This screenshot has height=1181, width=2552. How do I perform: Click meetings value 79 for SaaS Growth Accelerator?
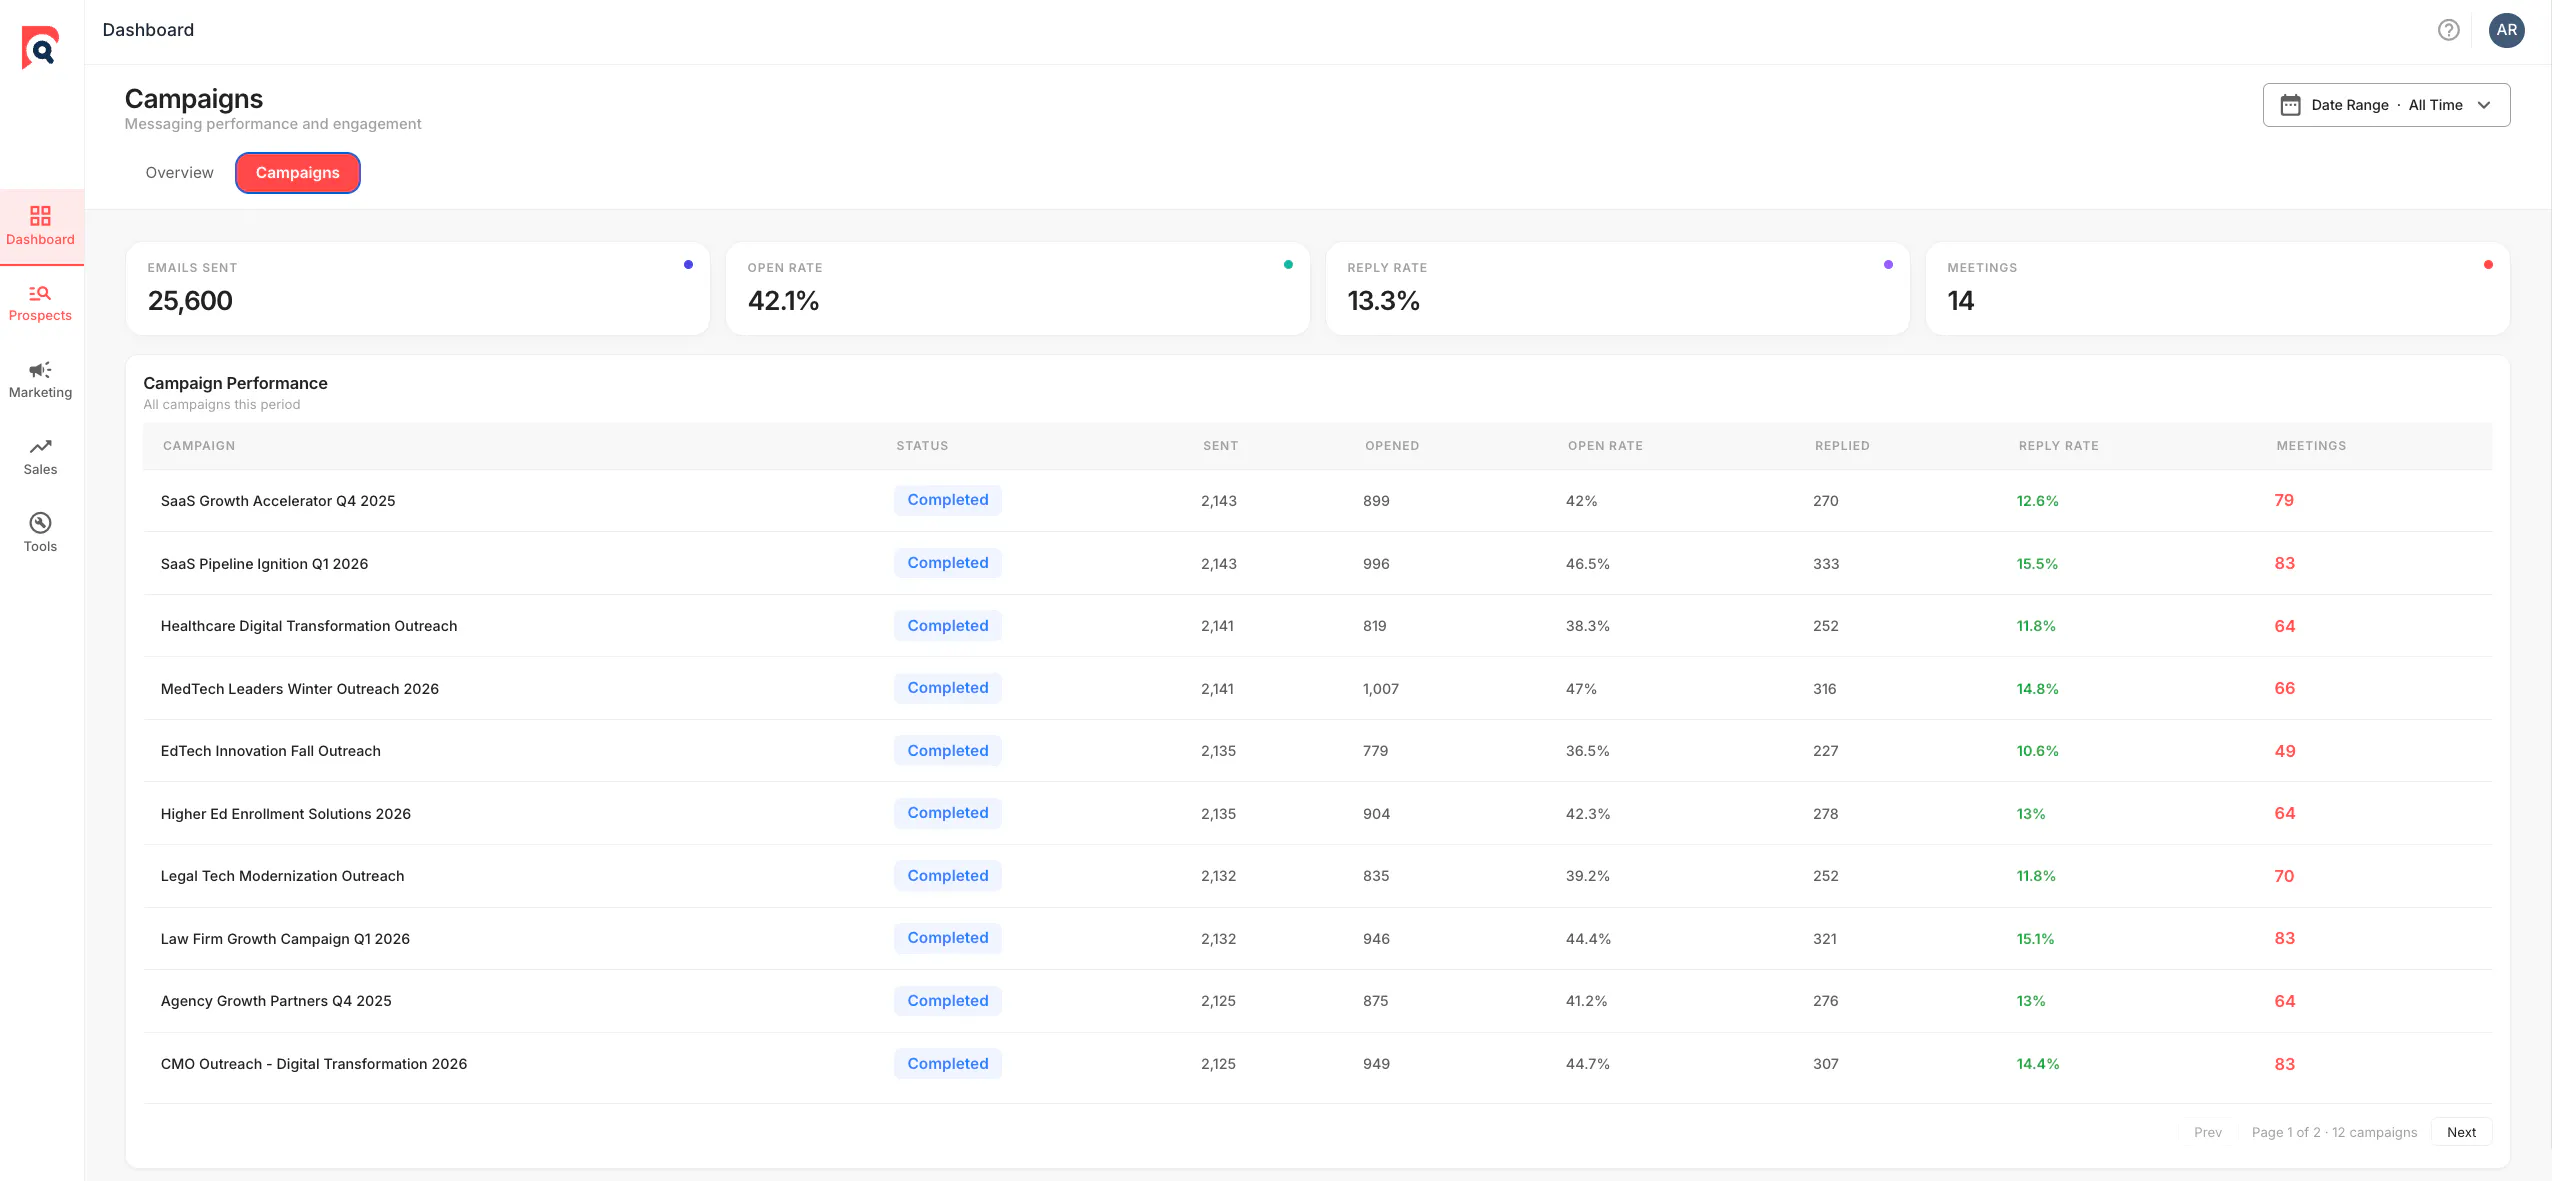point(2284,500)
